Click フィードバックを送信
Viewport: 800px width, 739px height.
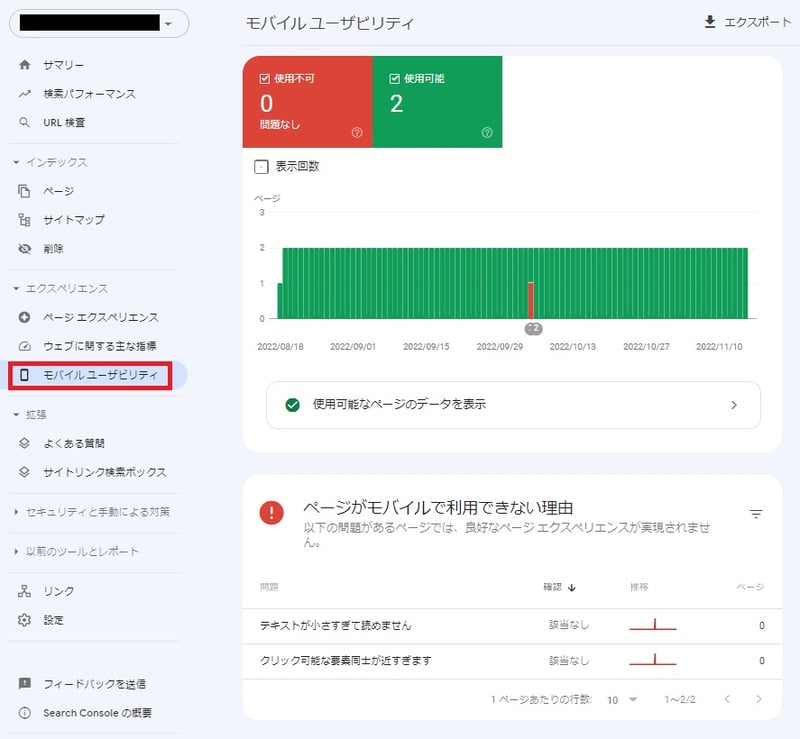click(95, 683)
